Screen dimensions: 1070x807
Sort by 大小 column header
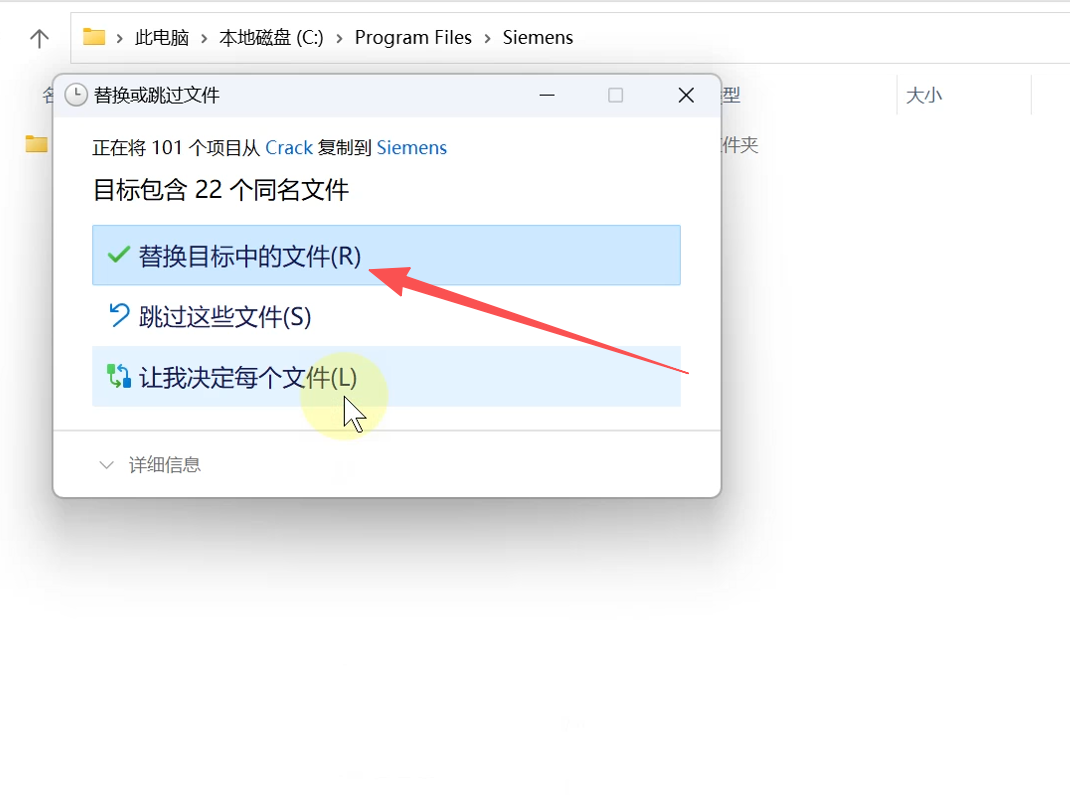[924, 96]
